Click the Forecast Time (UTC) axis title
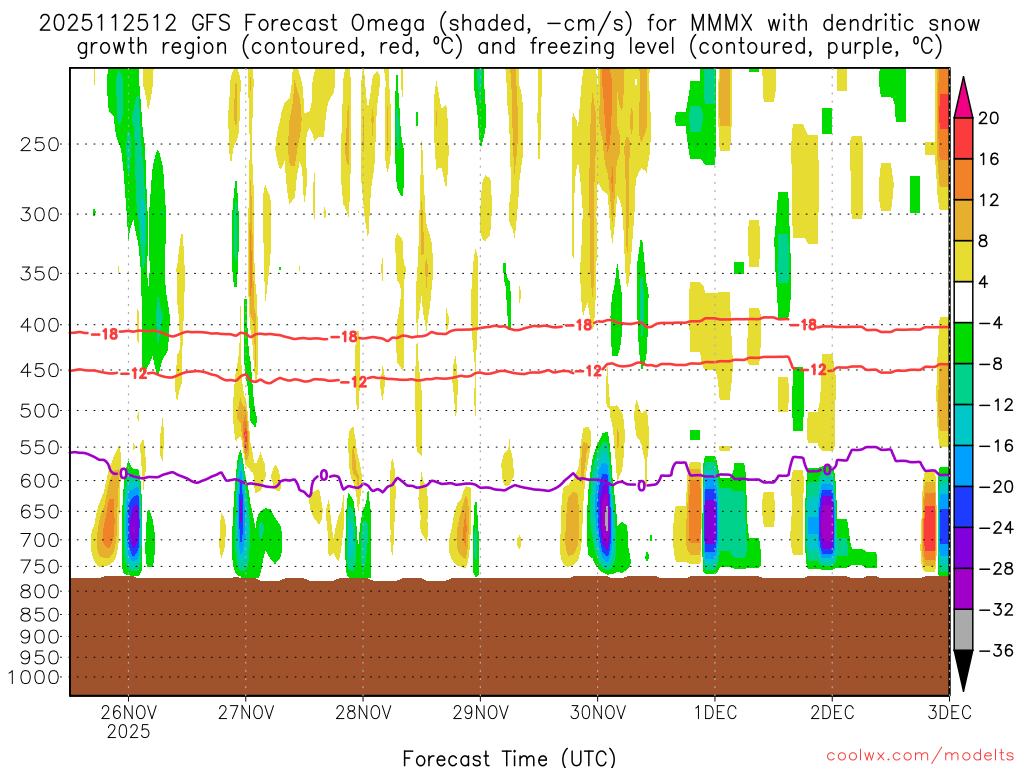 (509, 757)
